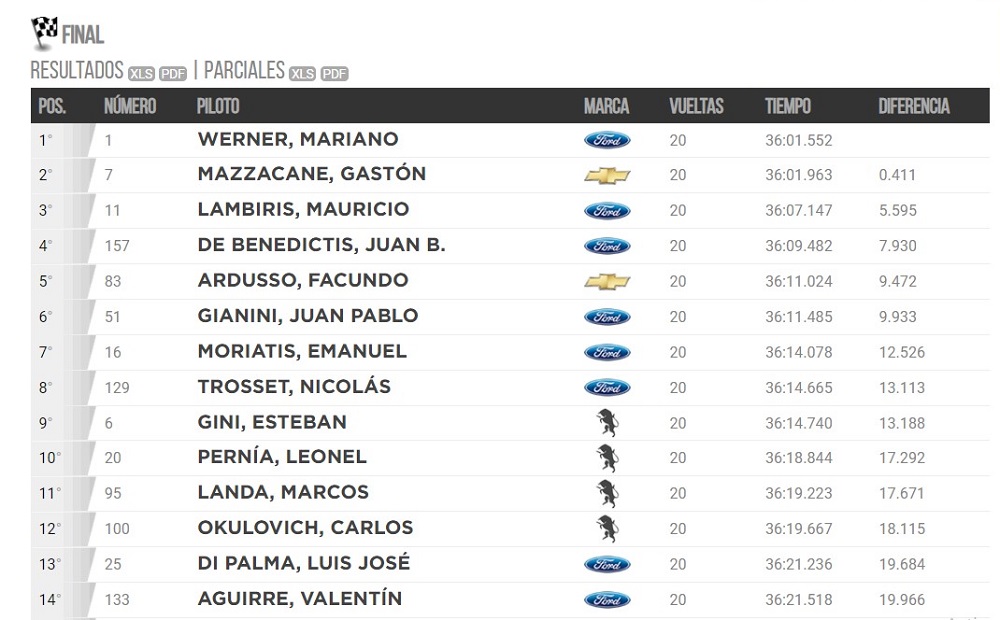Click Torino logo in Okulovich's row
This screenshot has width=1000, height=620.
pyautogui.click(x=606, y=529)
